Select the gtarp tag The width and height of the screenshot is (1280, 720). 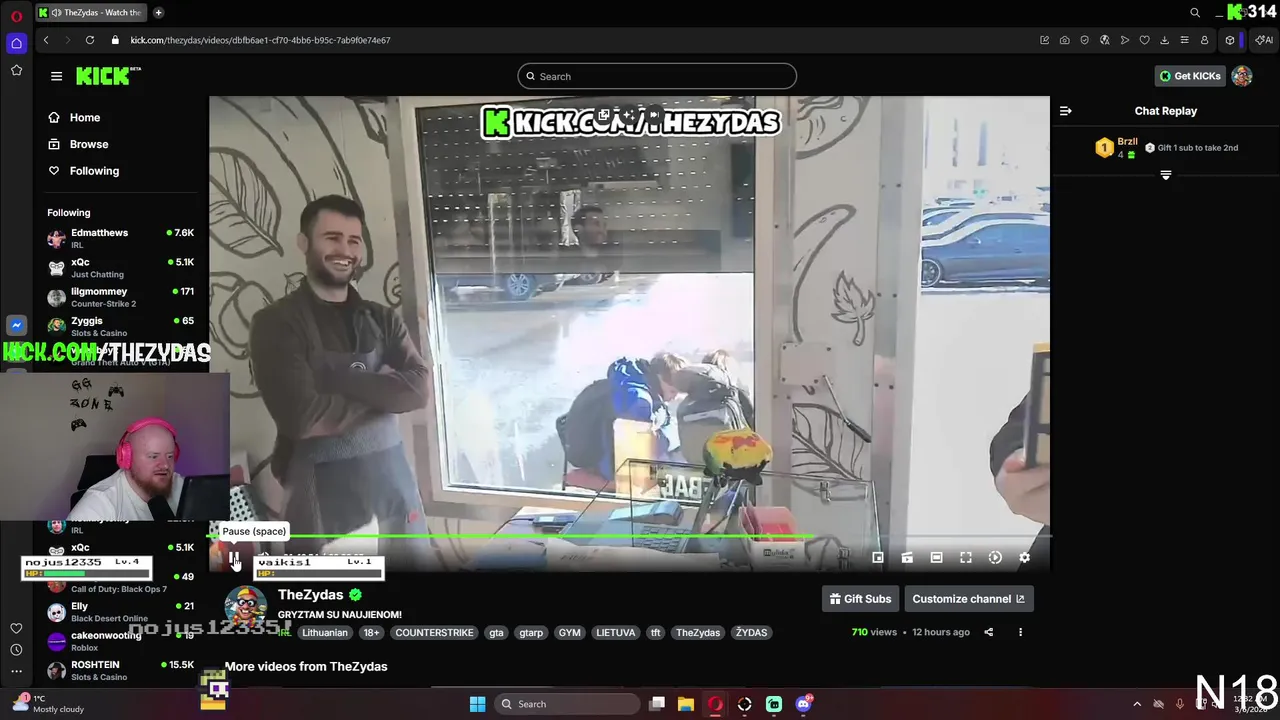(531, 632)
